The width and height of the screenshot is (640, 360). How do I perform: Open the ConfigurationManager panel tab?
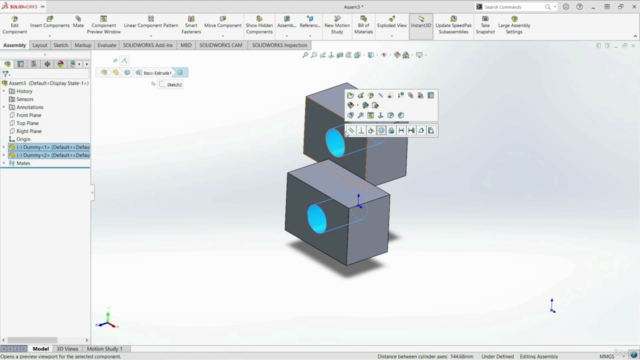[34, 64]
